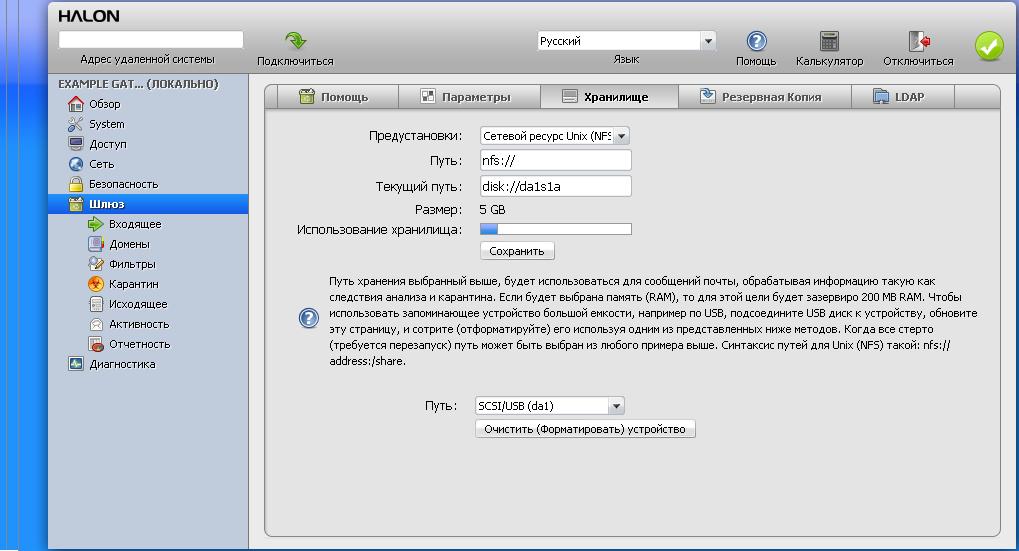Select the System tools icon in sidebar
This screenshot has width=1019, height=551.
click(76, 124)
